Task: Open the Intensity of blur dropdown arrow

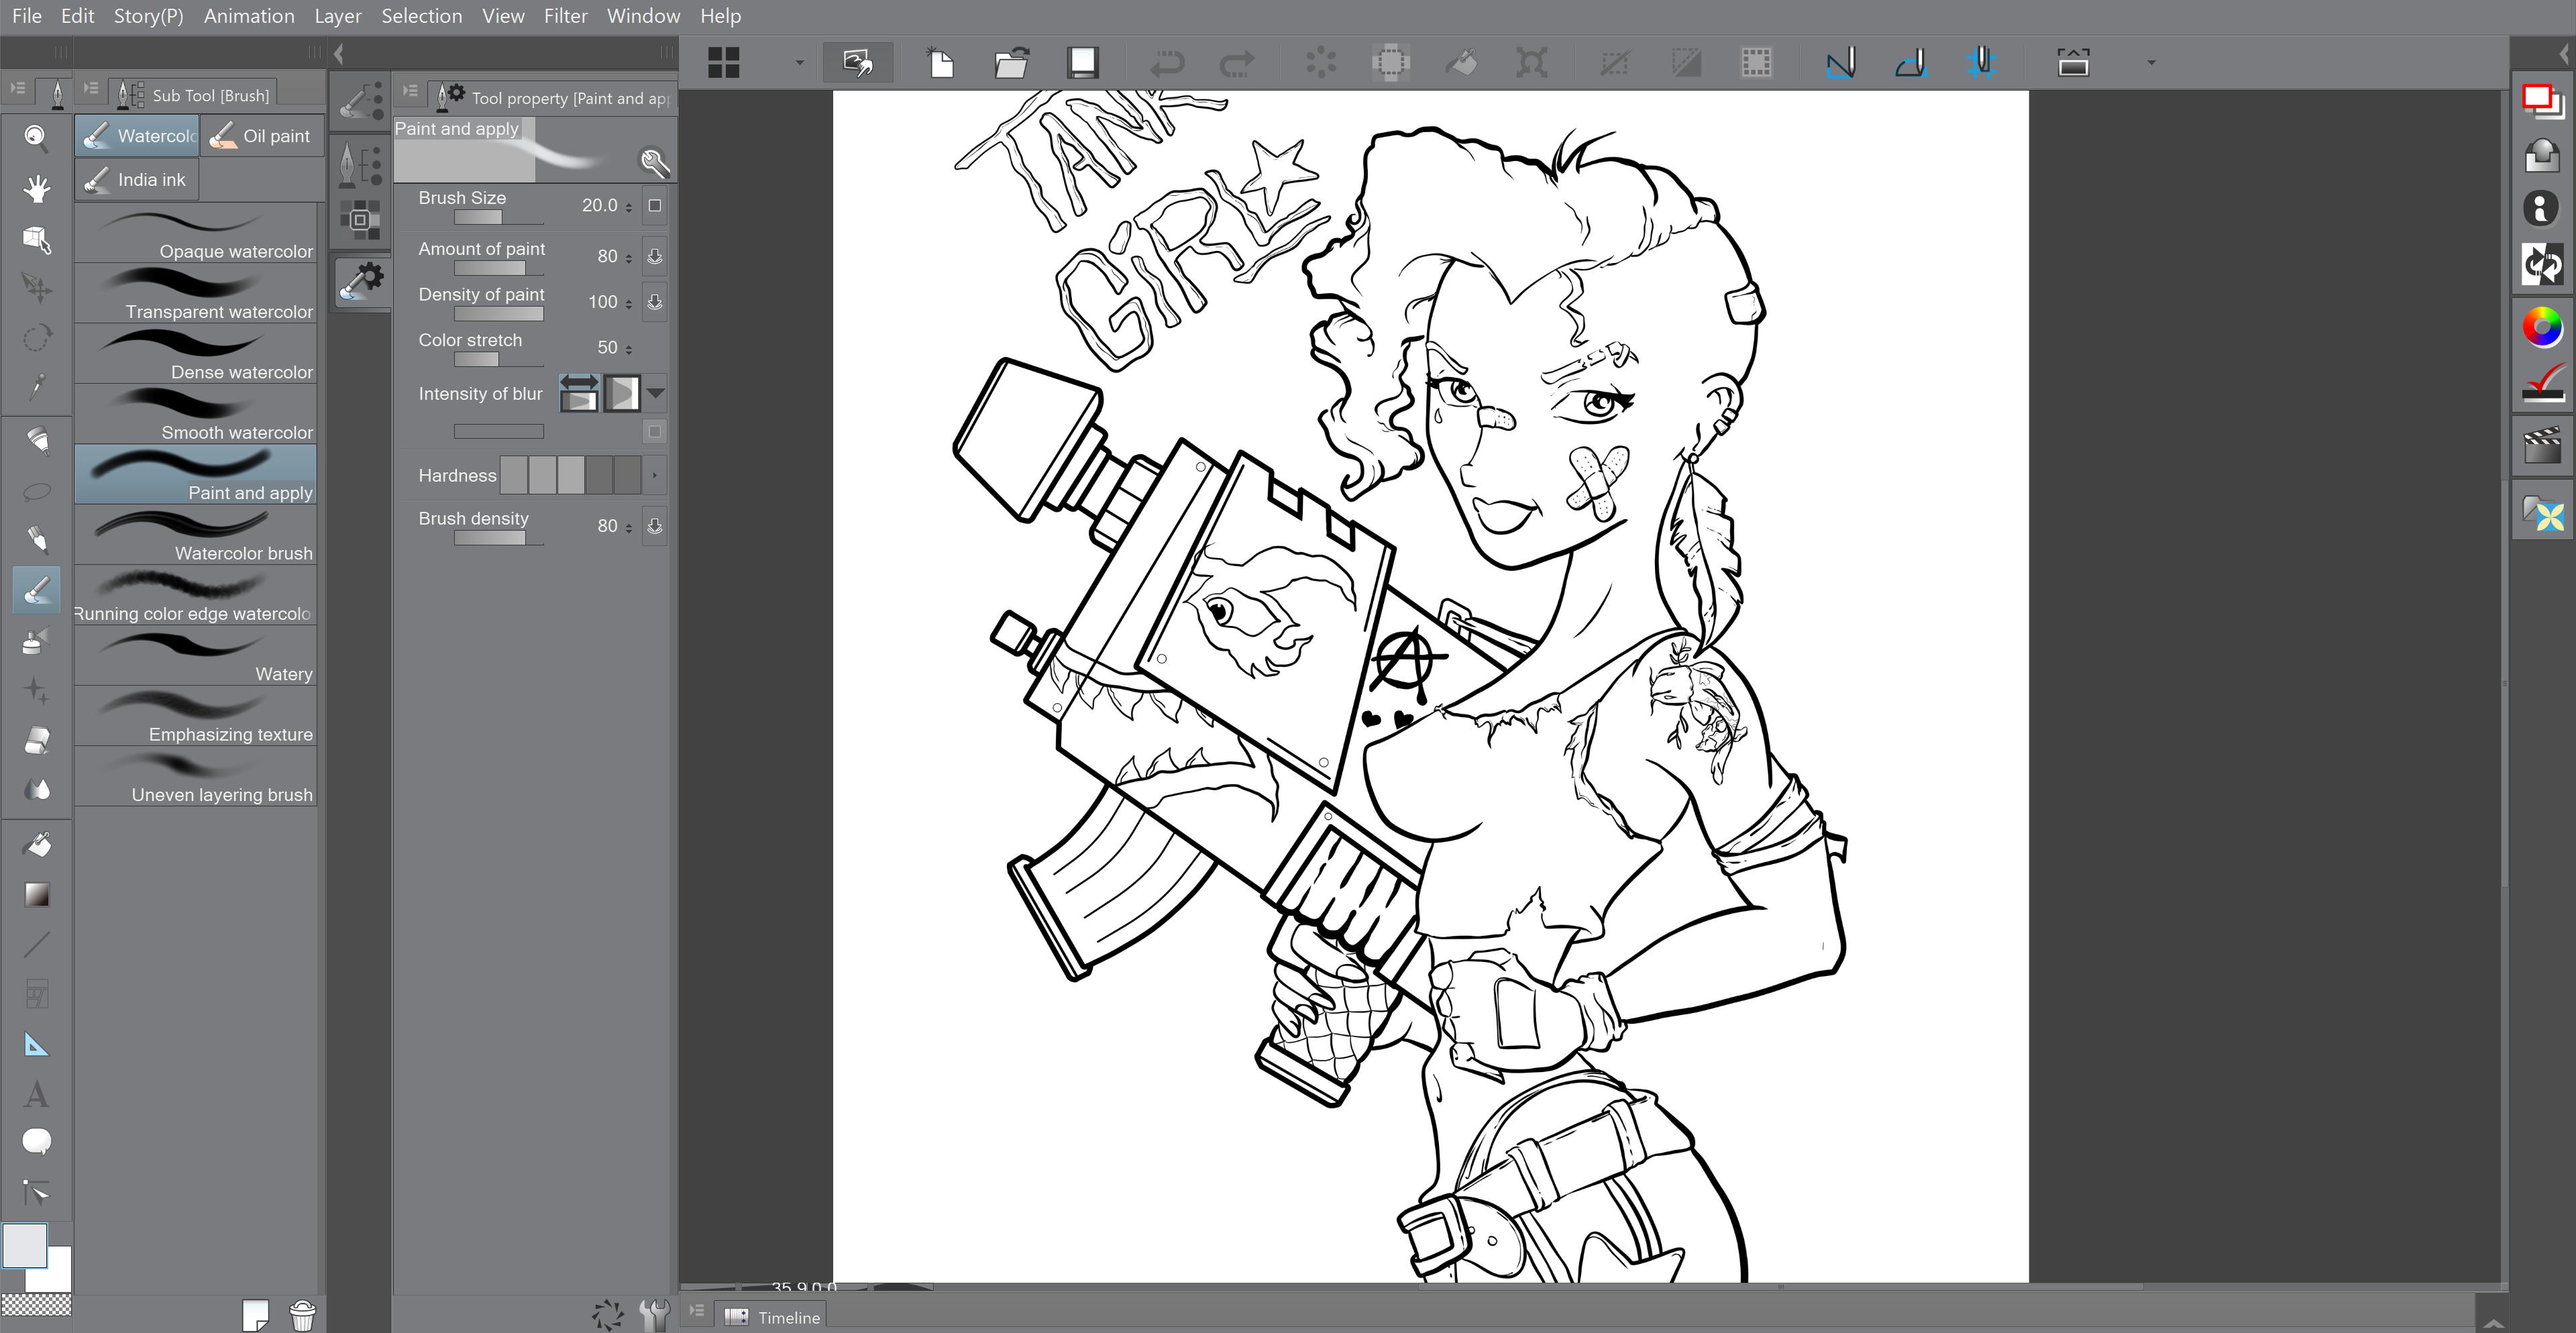Action: (x=656, y=393)
